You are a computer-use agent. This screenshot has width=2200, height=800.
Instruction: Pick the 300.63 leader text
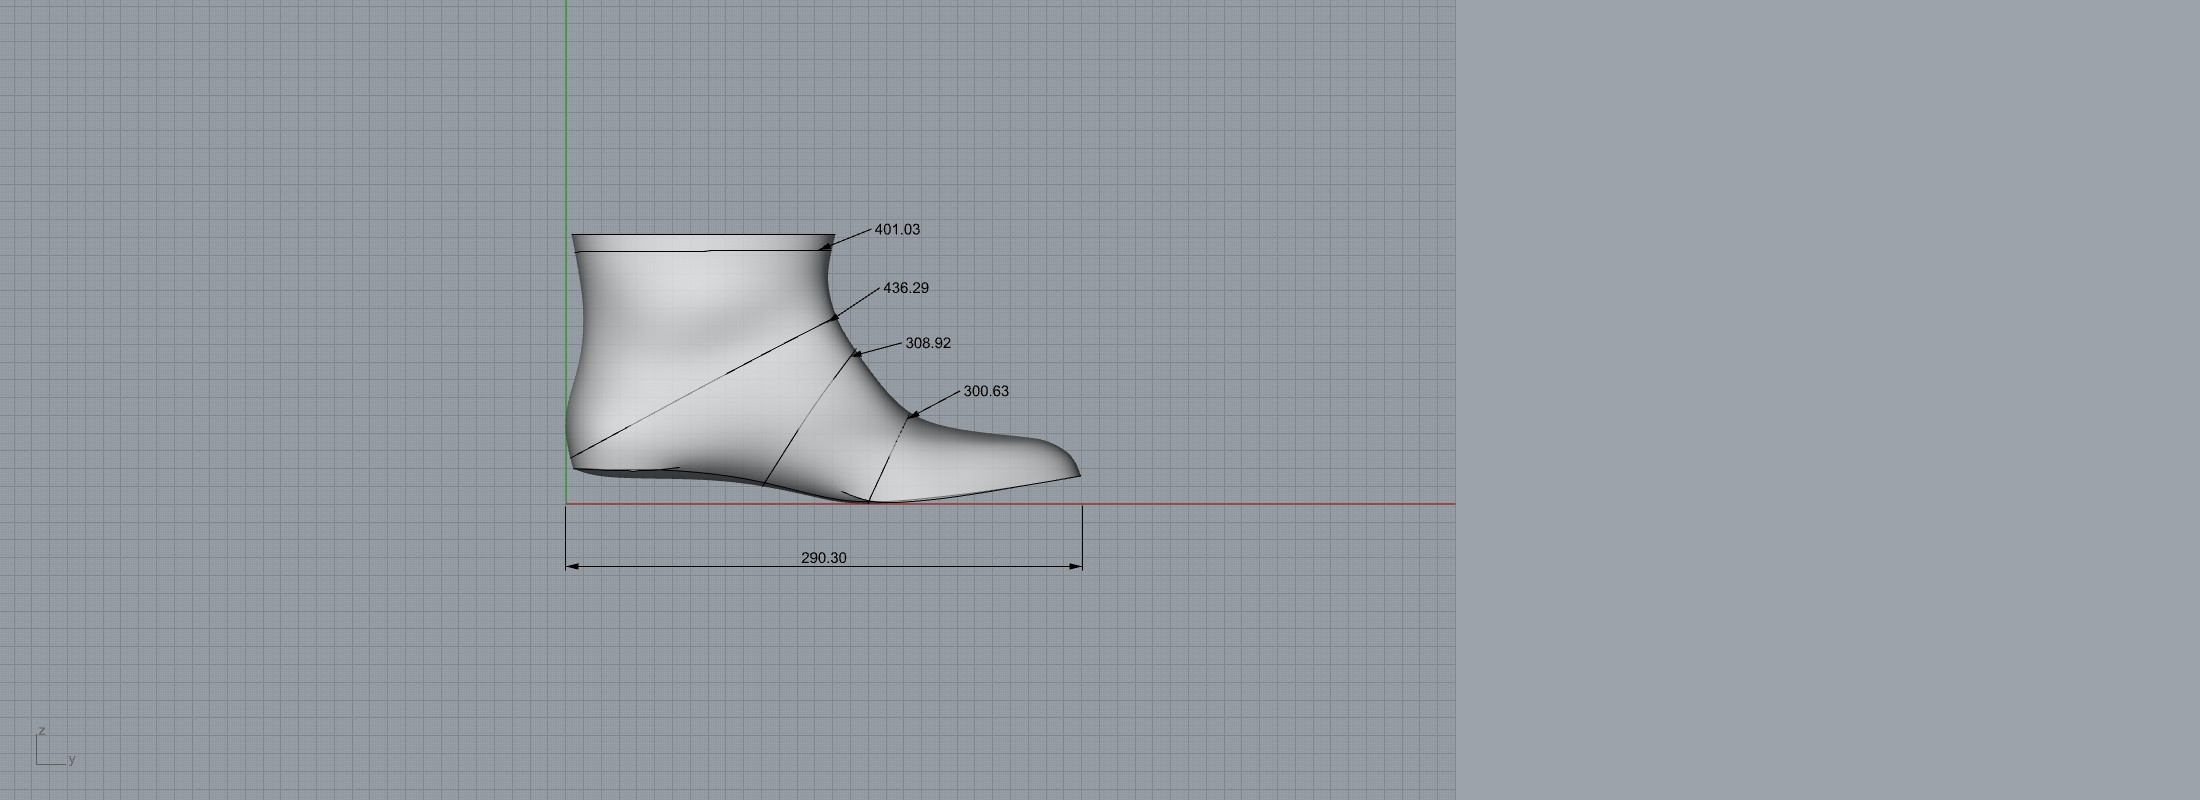click(x=985, y=391)
